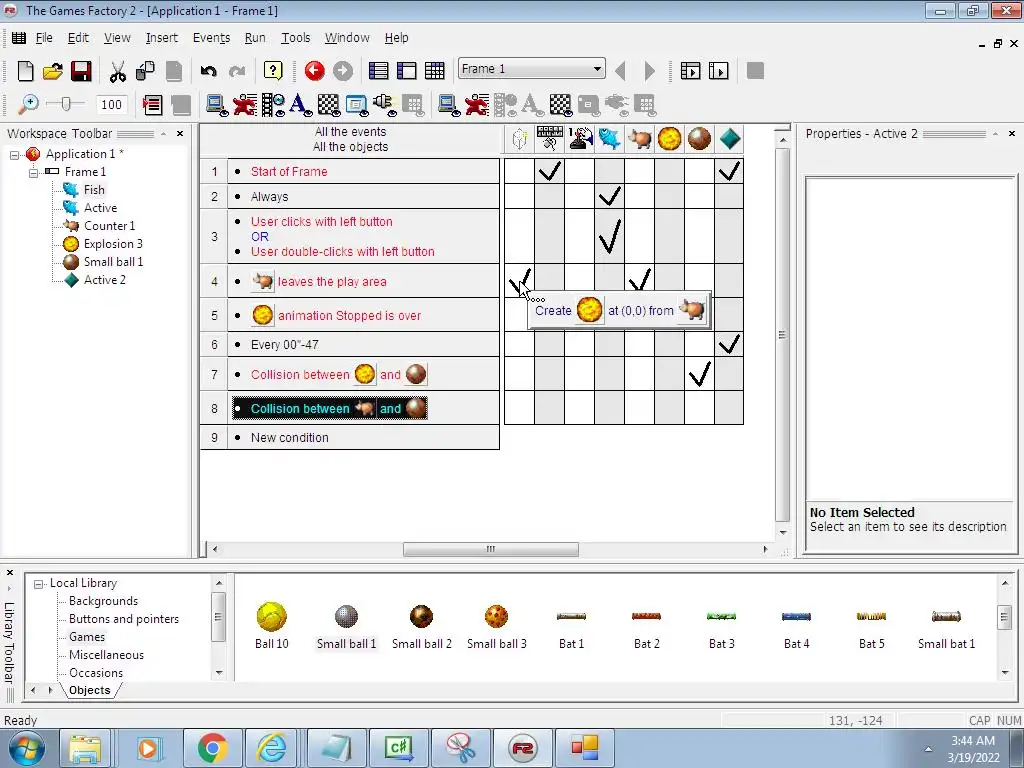1024x768 pixels.
Task: Run the application from toolbar
Action: (690, 71)
